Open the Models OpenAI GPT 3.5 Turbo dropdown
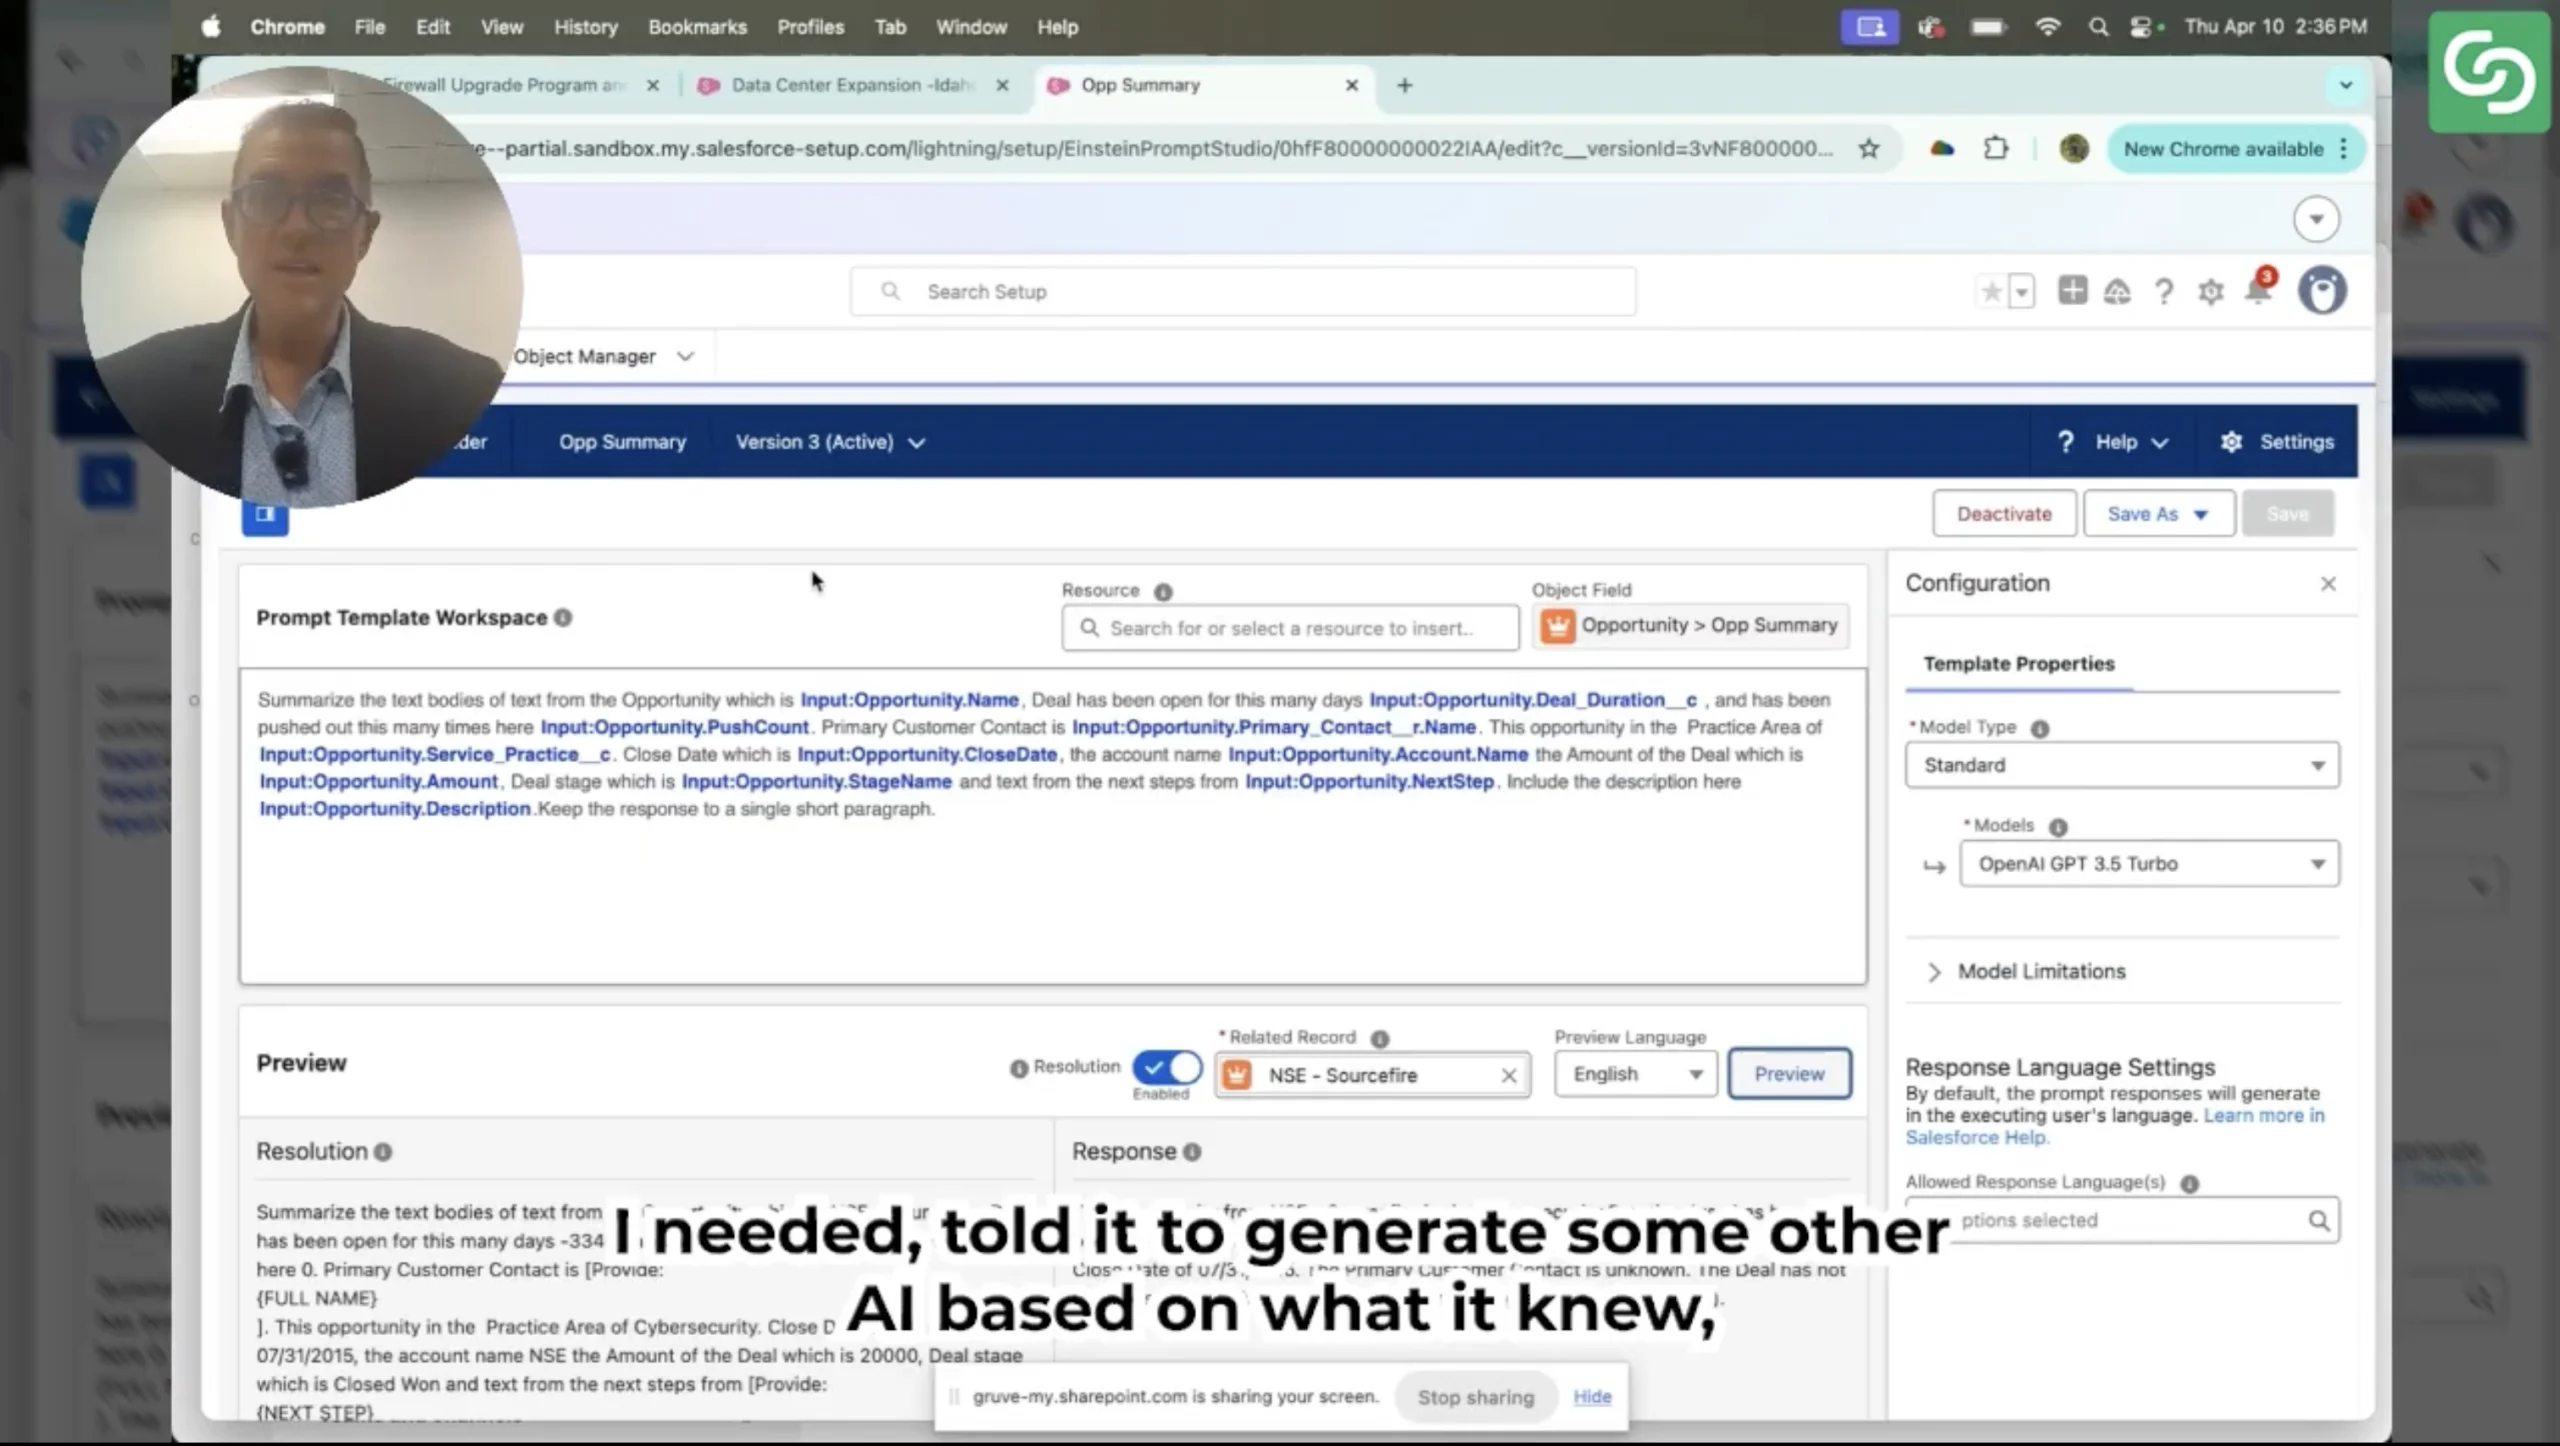This screenshot has width=2560, height=1446. (2149, 864)
